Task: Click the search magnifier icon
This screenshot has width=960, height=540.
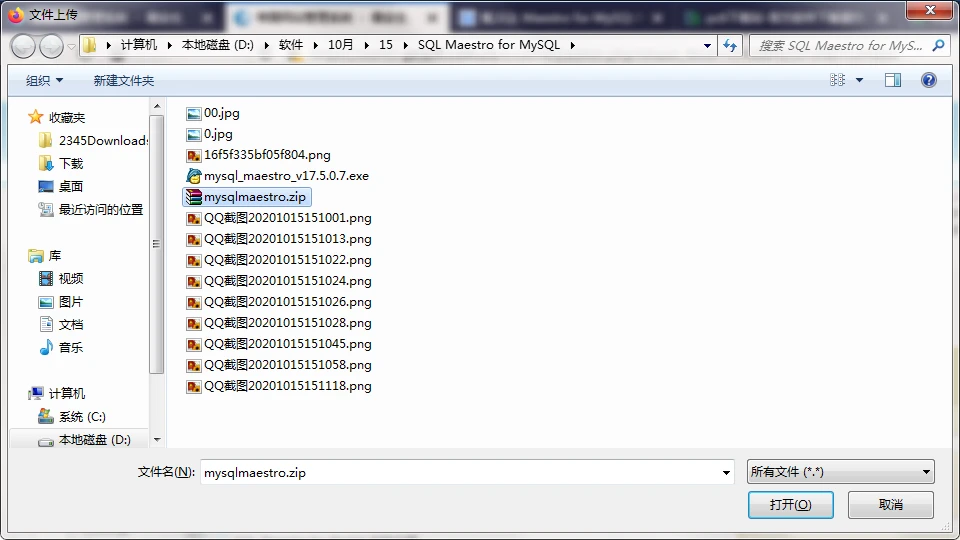Action: tap(938, 45)
